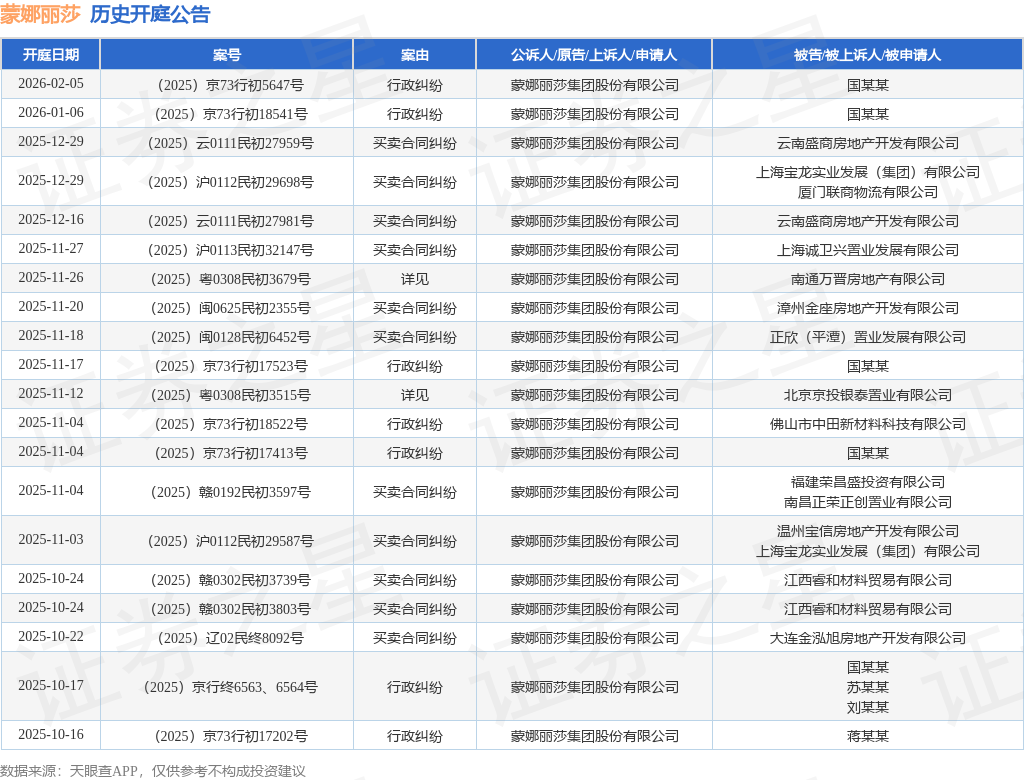
Task: Click defendant 大连金泓旭房地产开发有限公司
Action: (867, 638)
